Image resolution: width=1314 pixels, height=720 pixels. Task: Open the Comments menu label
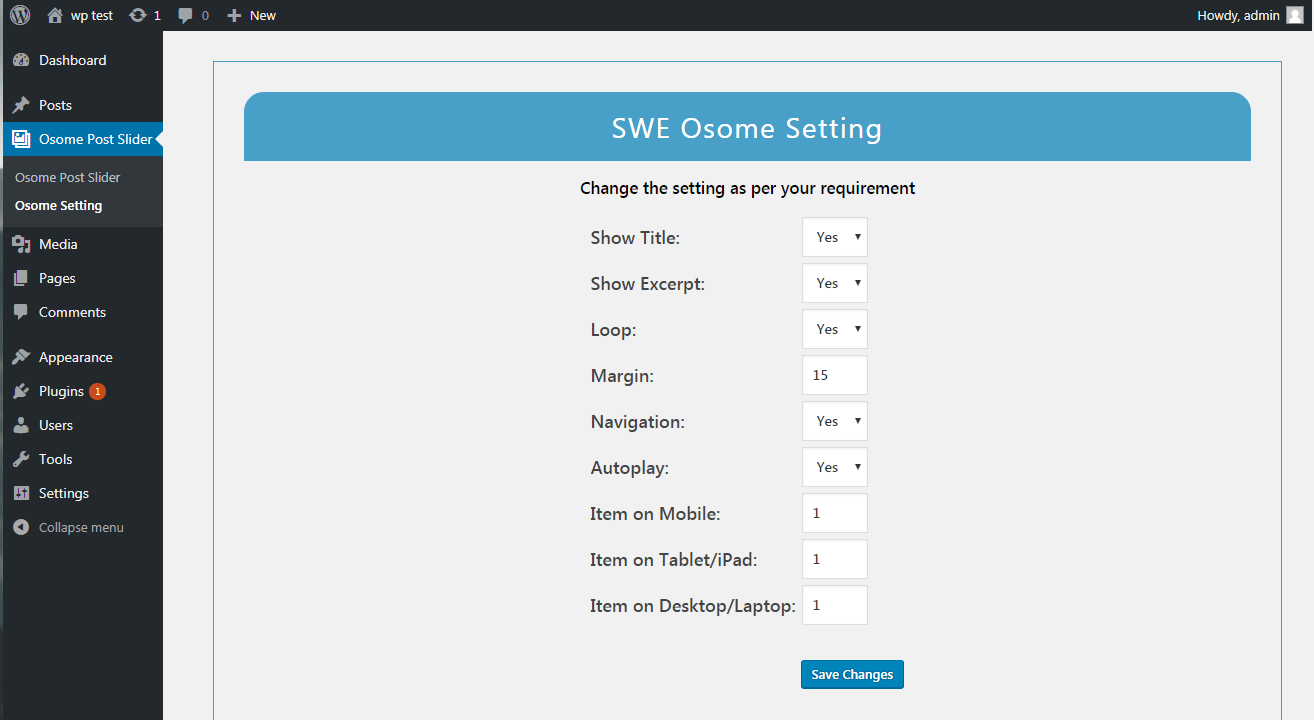72,312
